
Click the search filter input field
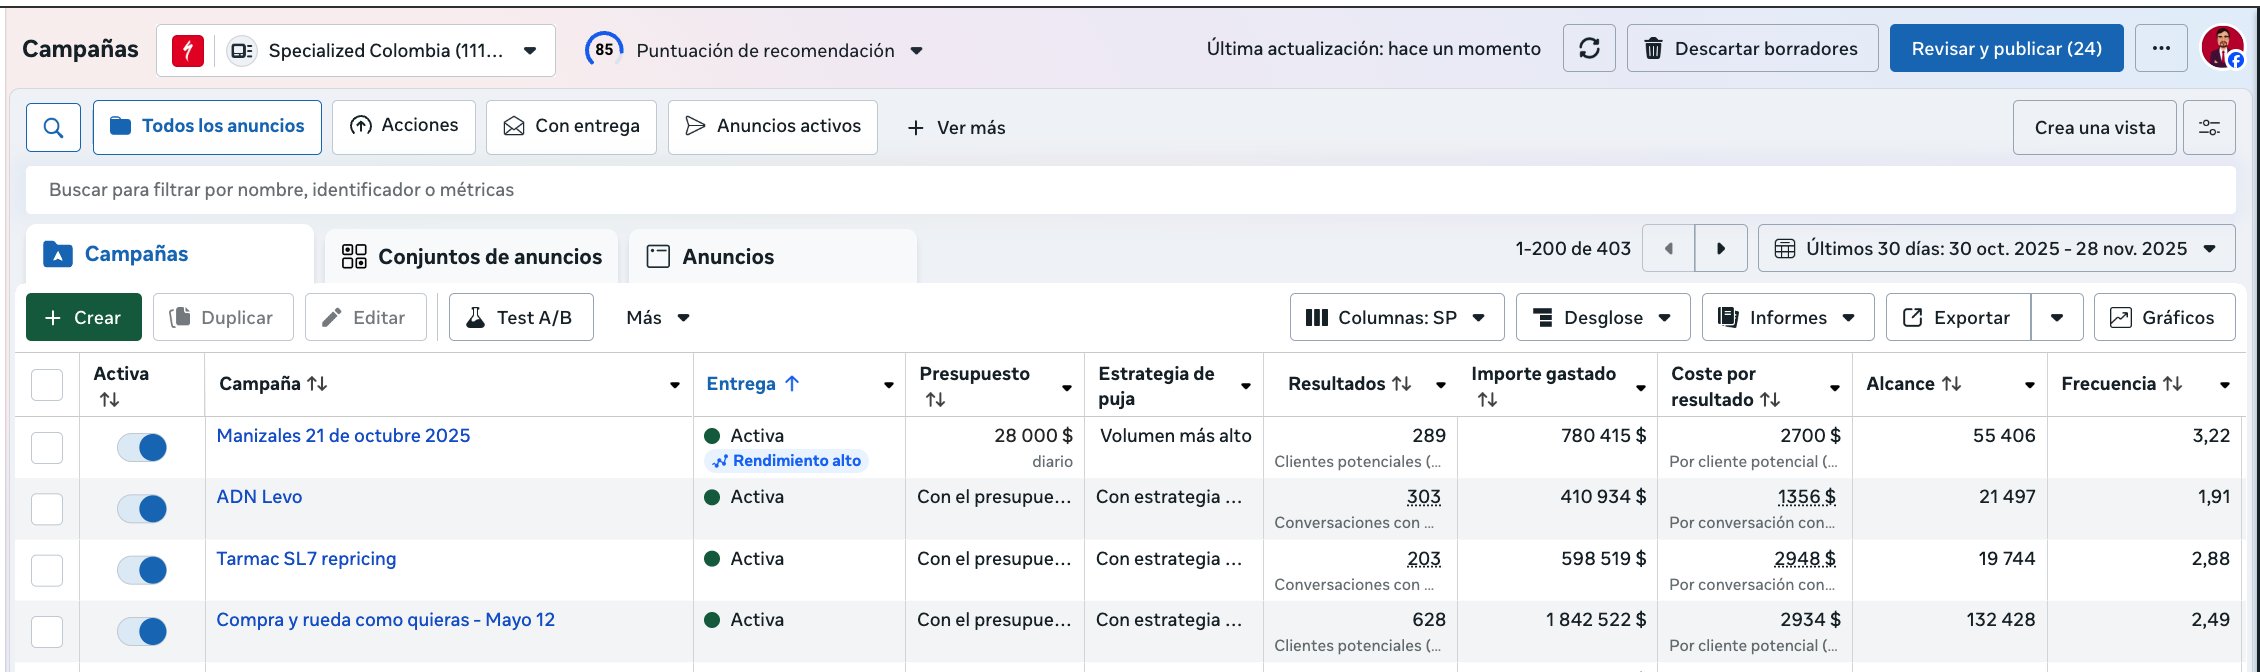(1130, 190)
